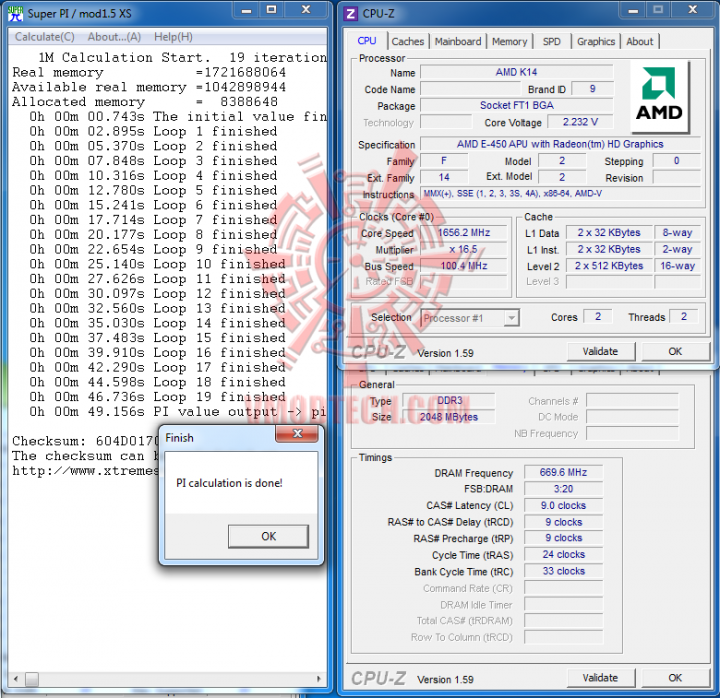Click Validate in the back CPU-Z memory window
Screen dimensions: 720x698
click(x=600, y=678)
